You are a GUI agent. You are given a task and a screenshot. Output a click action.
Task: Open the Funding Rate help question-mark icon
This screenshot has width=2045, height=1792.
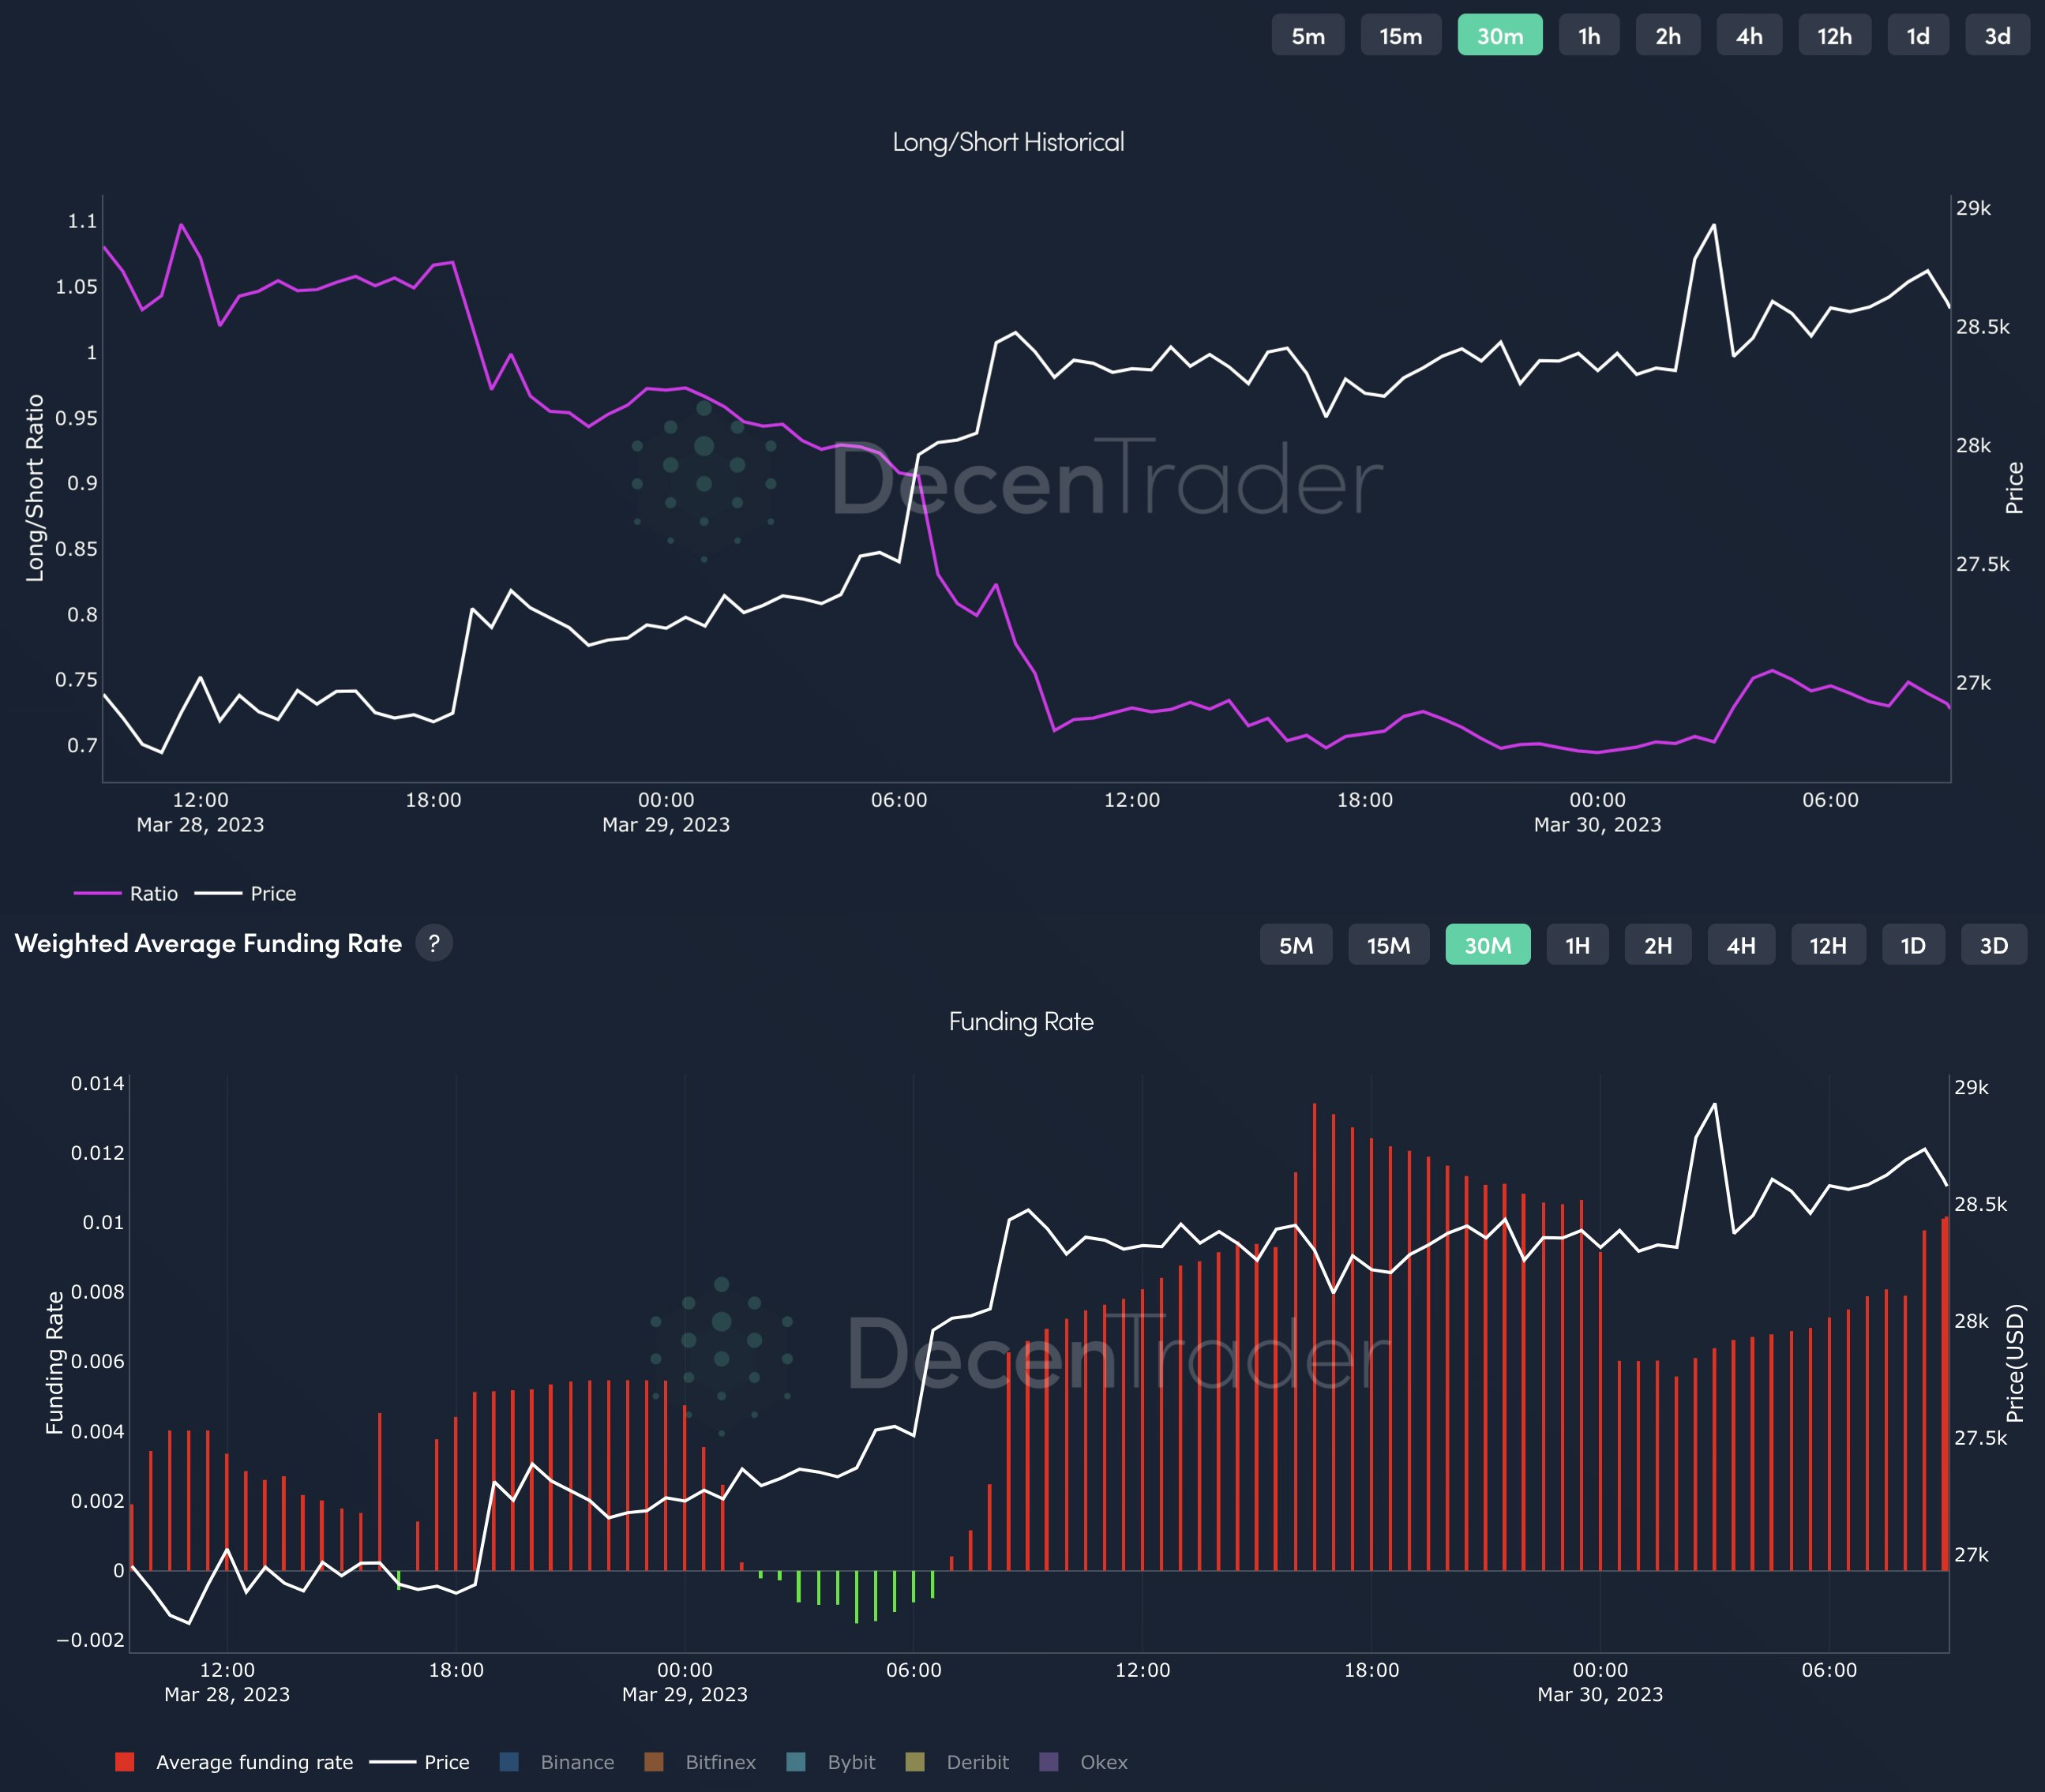click(x=433, y=943)
